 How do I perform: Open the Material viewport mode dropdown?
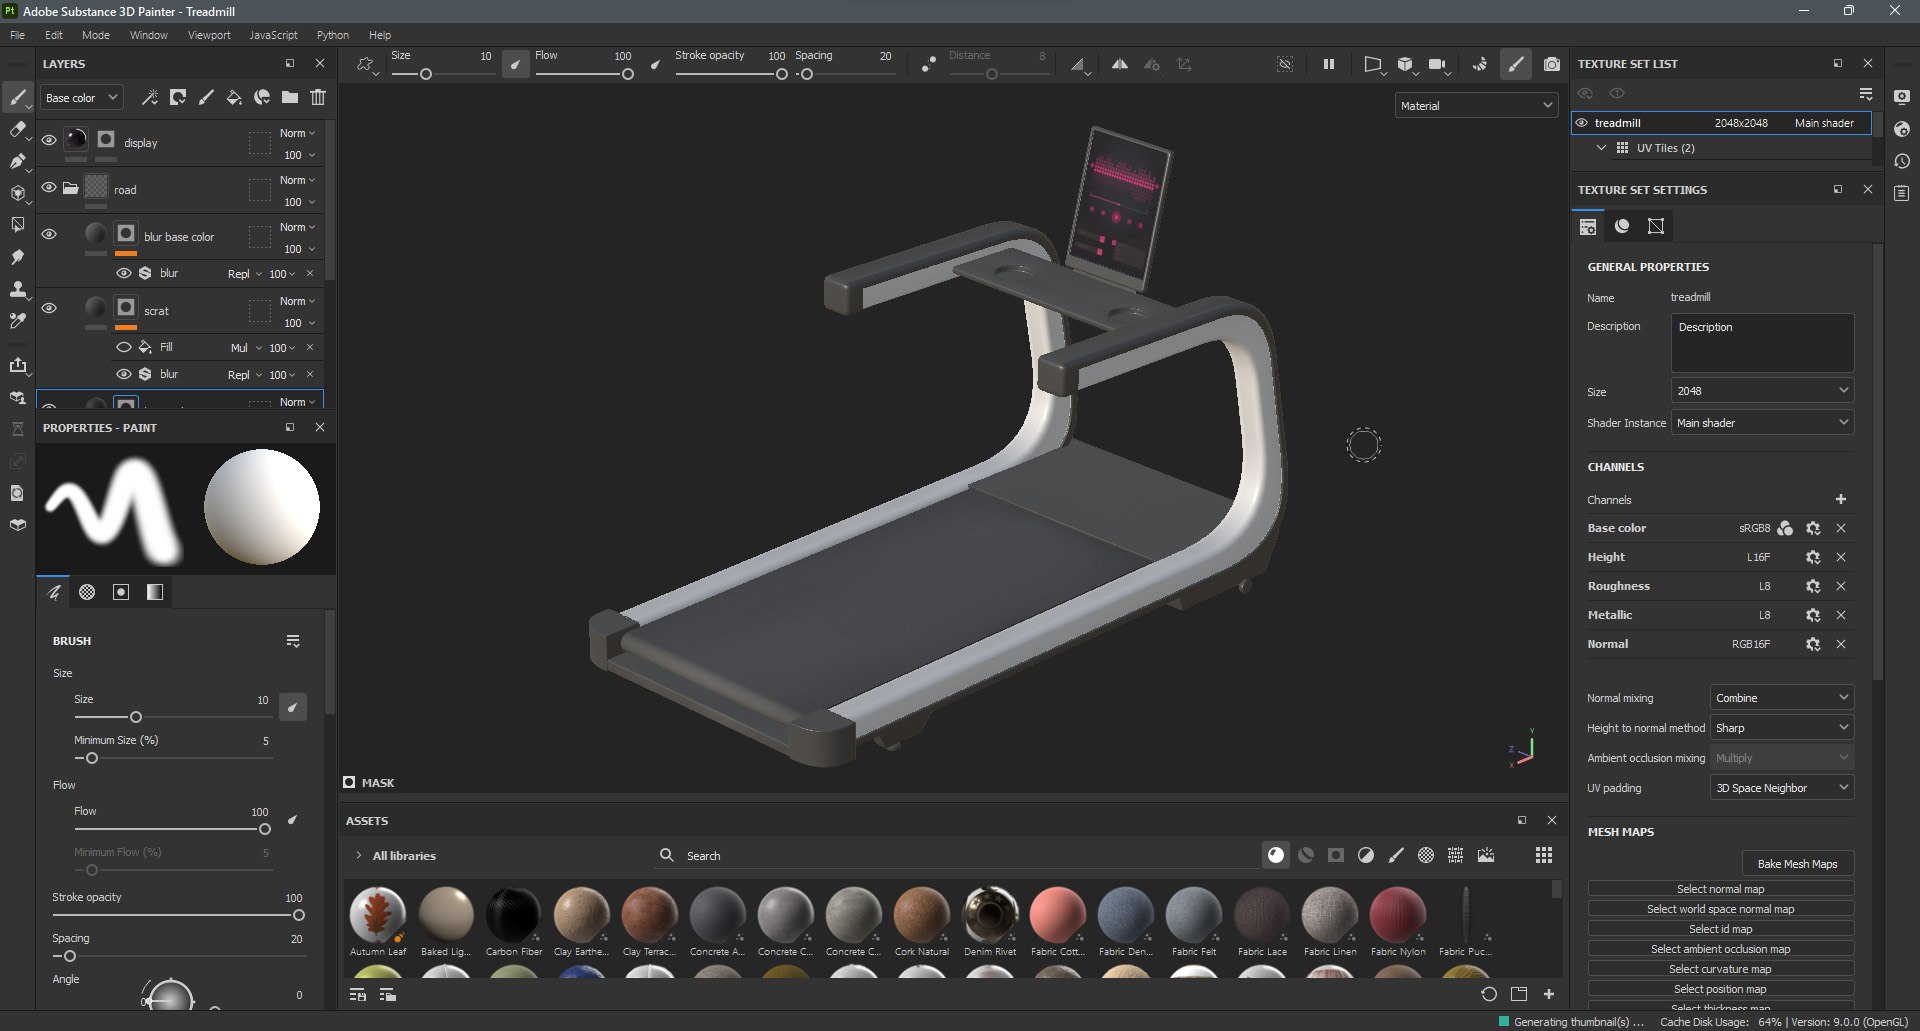(x=1476, y=105)
